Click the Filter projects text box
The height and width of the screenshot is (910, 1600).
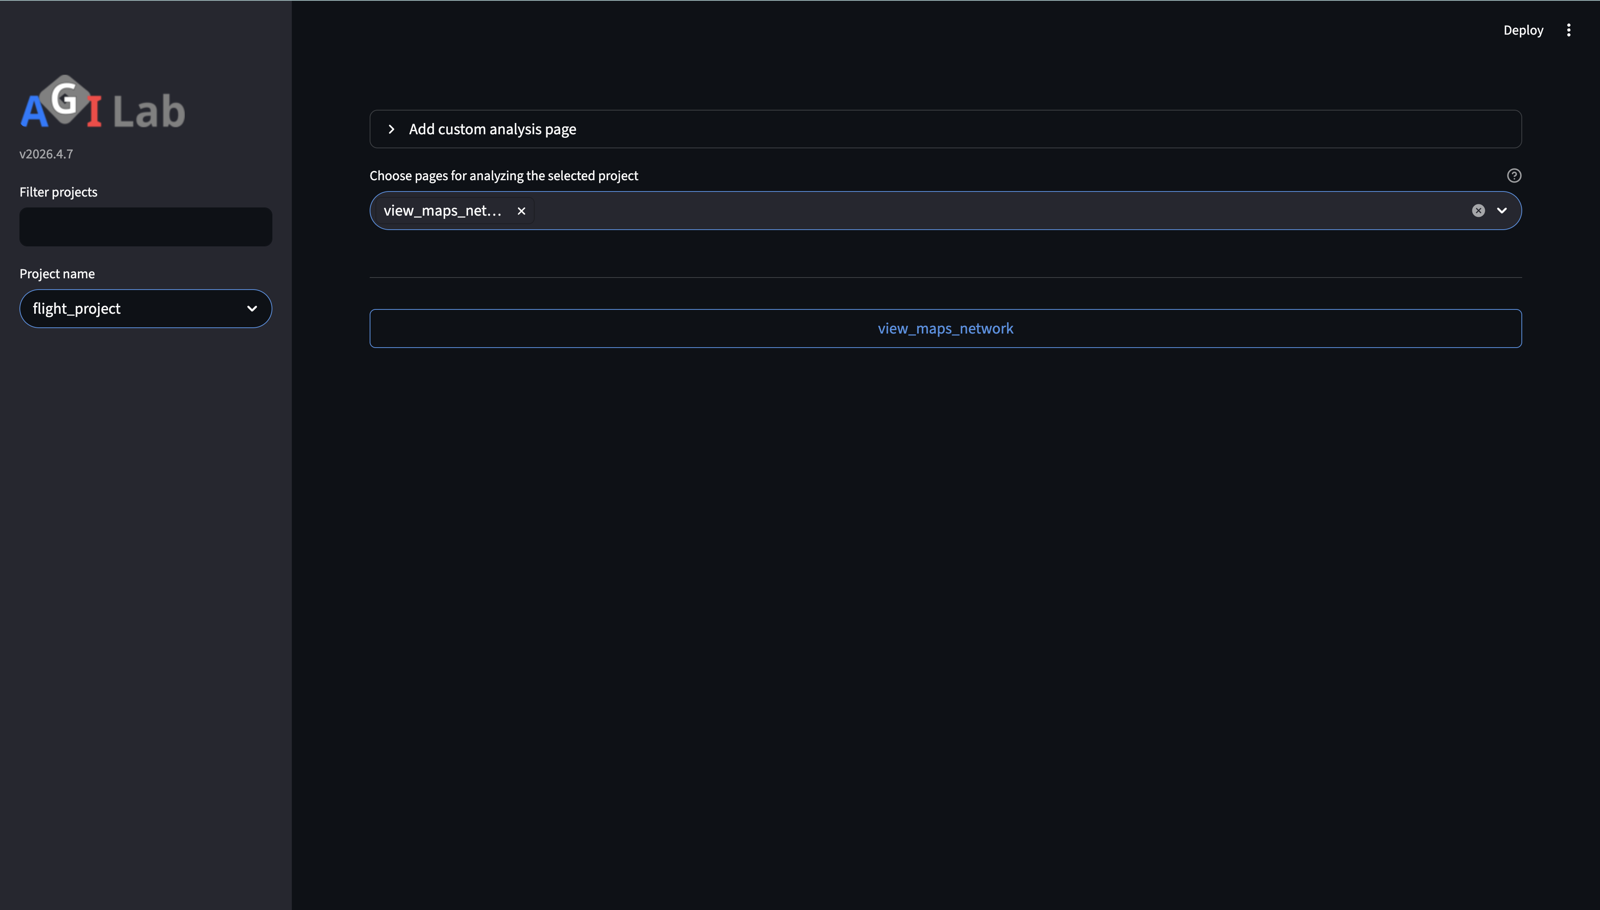(x=145, y=227)
